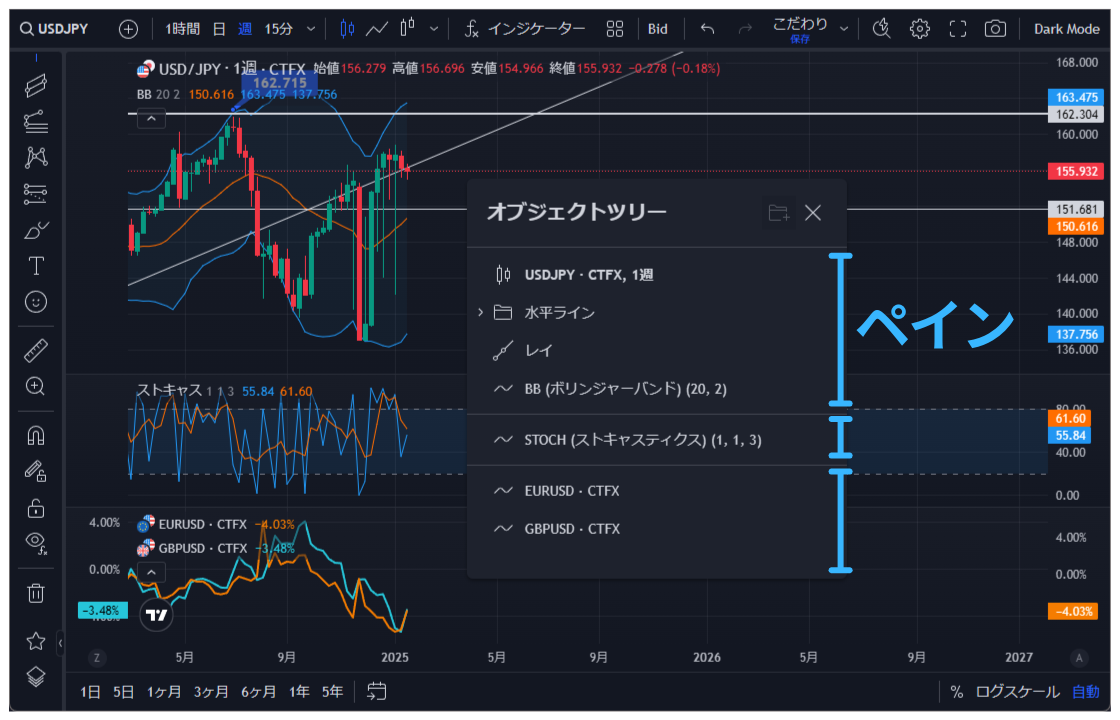This screenshot has width=1120, height=720.
Task: Set range to 3ヶ月
Action: point(211,691)
